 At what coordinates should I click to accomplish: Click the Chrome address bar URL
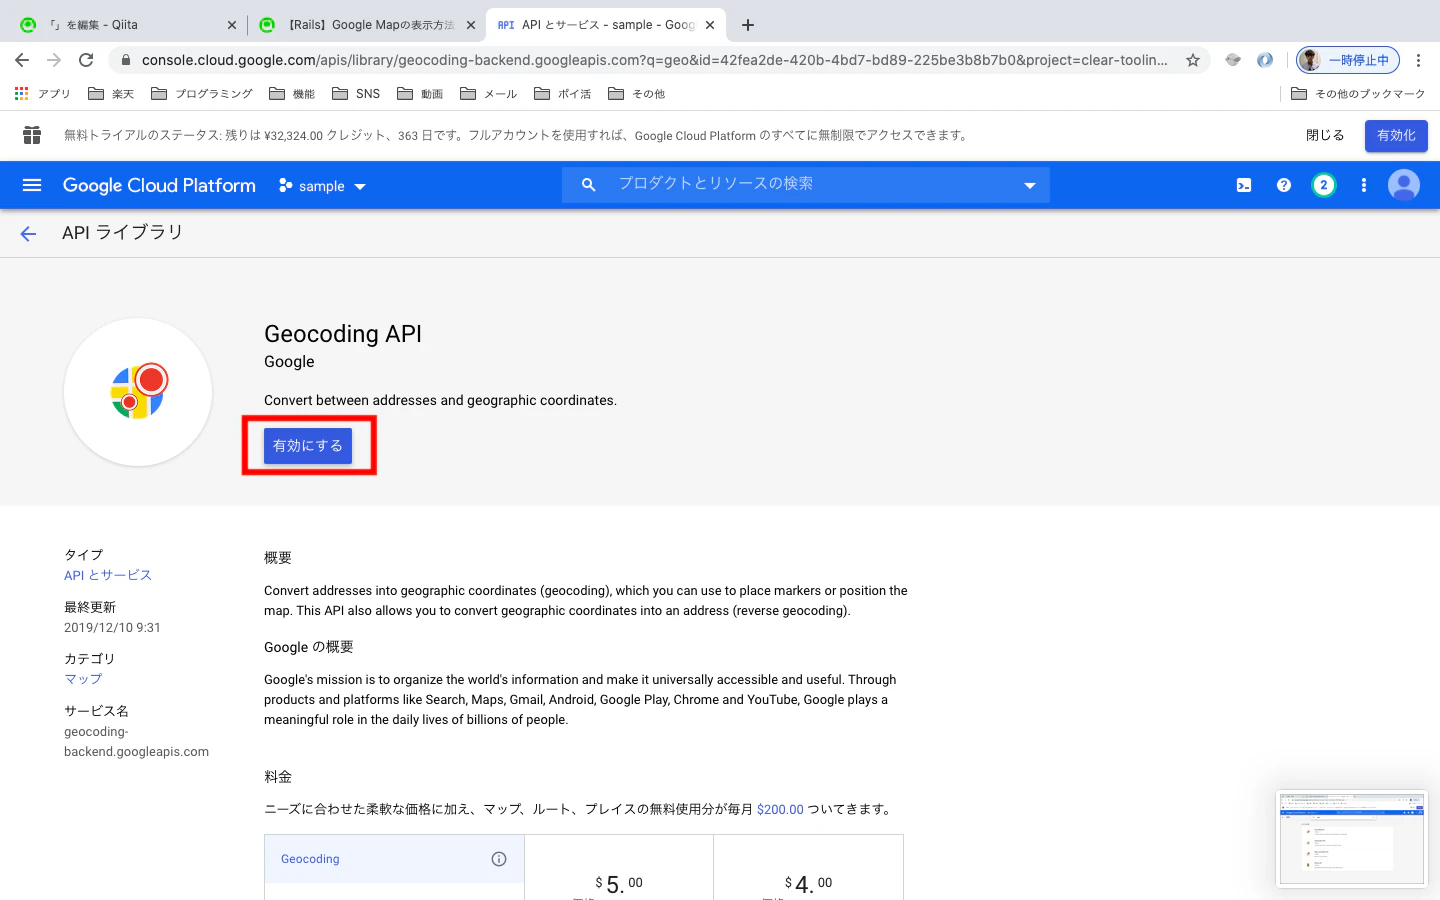(x=654, y=60)
